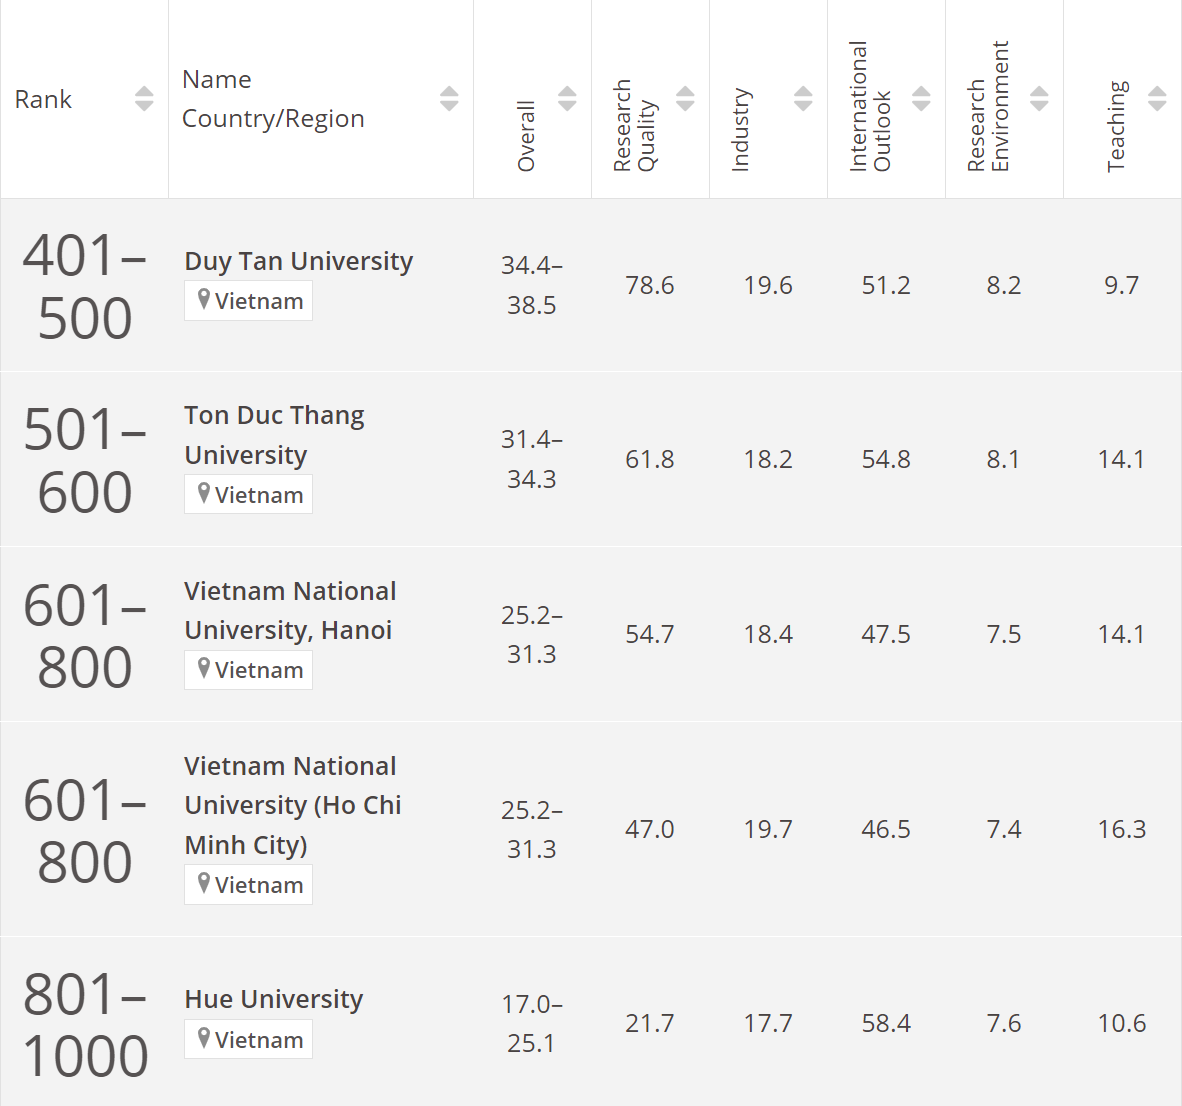Viewport: 1182px width, 1106px height.
Task: Click the Teaching column header label
Action: tap(1116, 126)
